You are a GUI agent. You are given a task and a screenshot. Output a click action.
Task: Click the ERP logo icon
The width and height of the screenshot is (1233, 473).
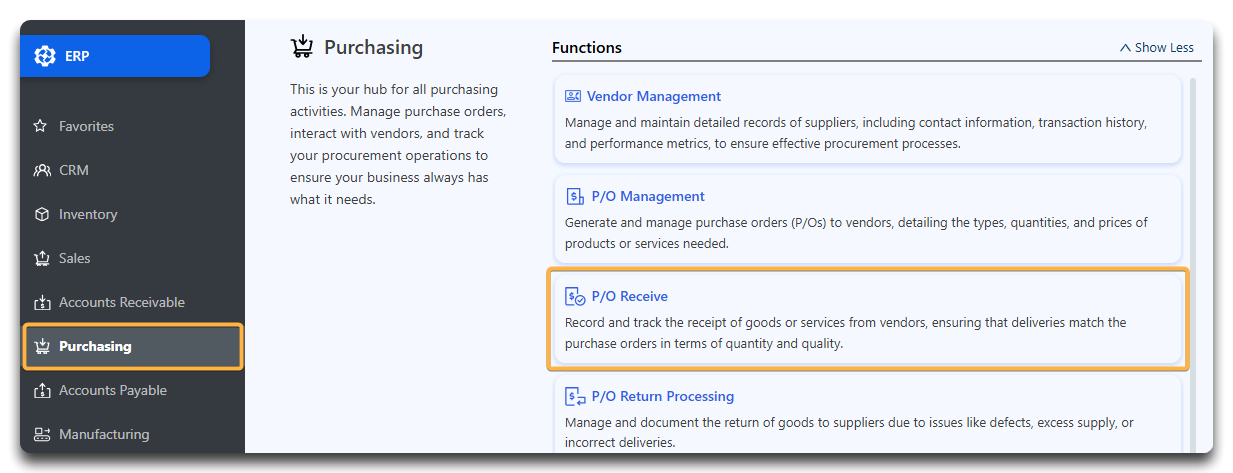tap(45, 56)
